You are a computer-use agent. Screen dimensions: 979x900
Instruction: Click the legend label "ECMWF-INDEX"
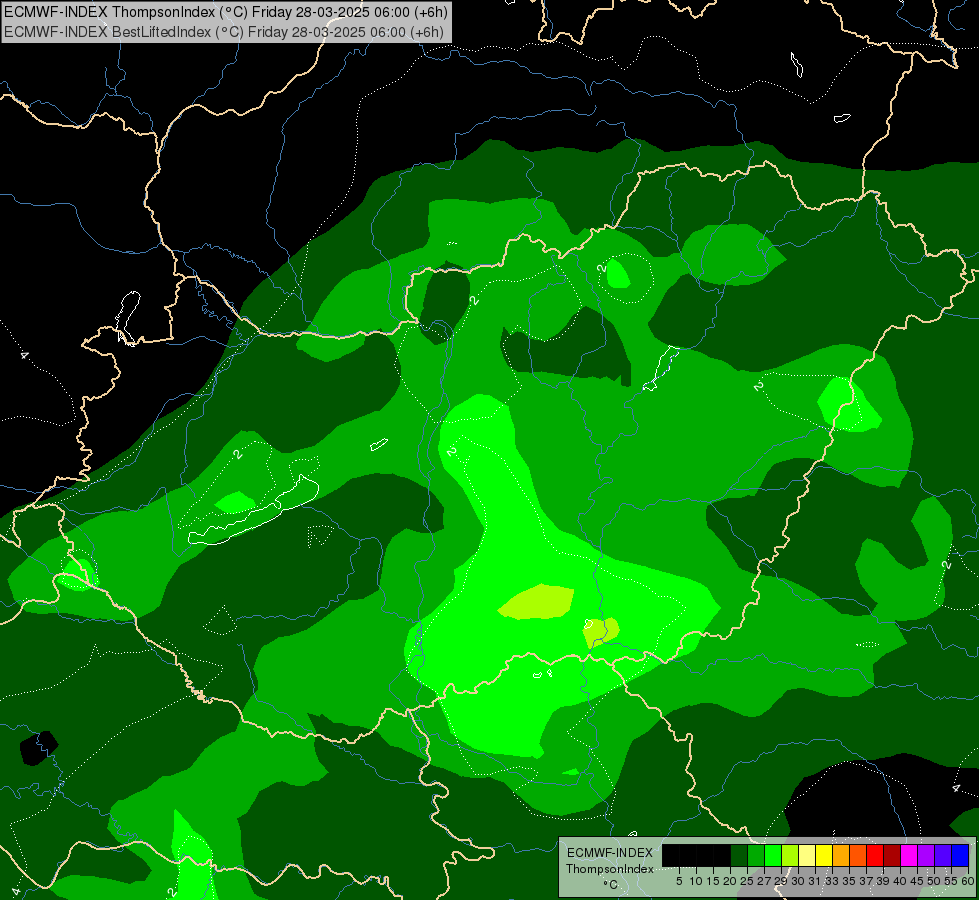pos(610,853)
